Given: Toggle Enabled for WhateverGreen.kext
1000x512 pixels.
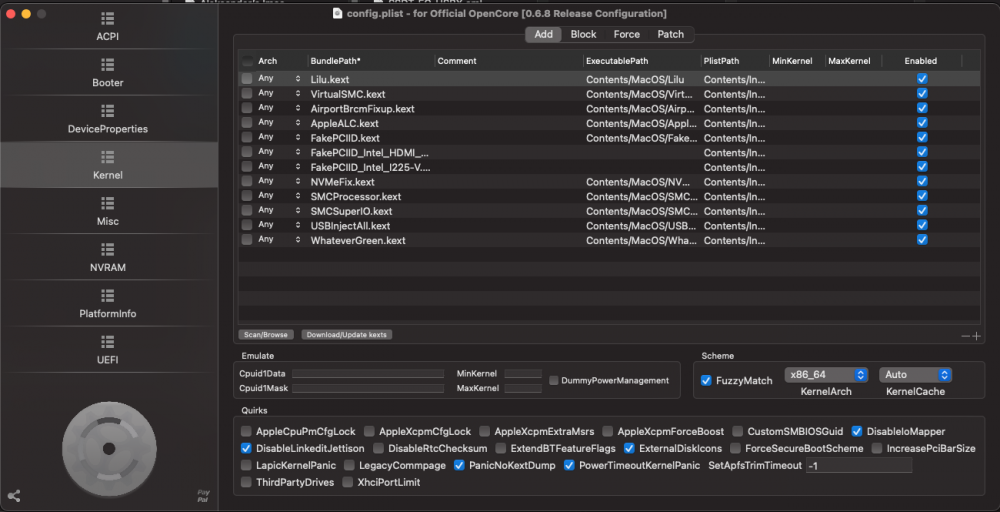Looking at the screenshot, I should [x=922, y=240].
